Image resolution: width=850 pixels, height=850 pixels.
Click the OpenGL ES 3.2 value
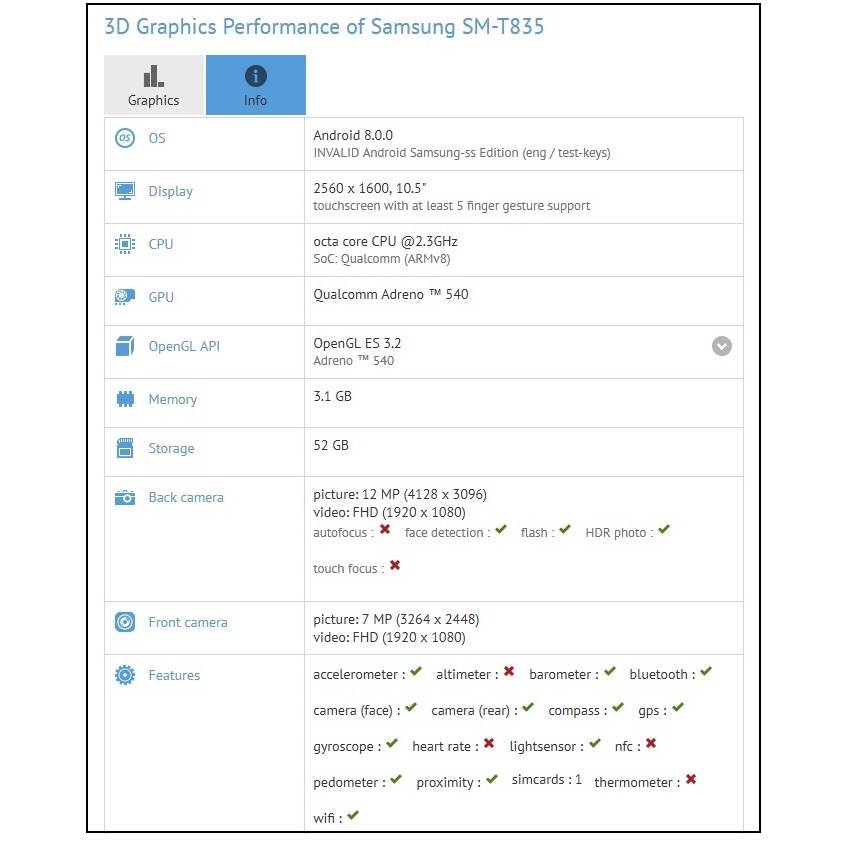tap(357, 343)
